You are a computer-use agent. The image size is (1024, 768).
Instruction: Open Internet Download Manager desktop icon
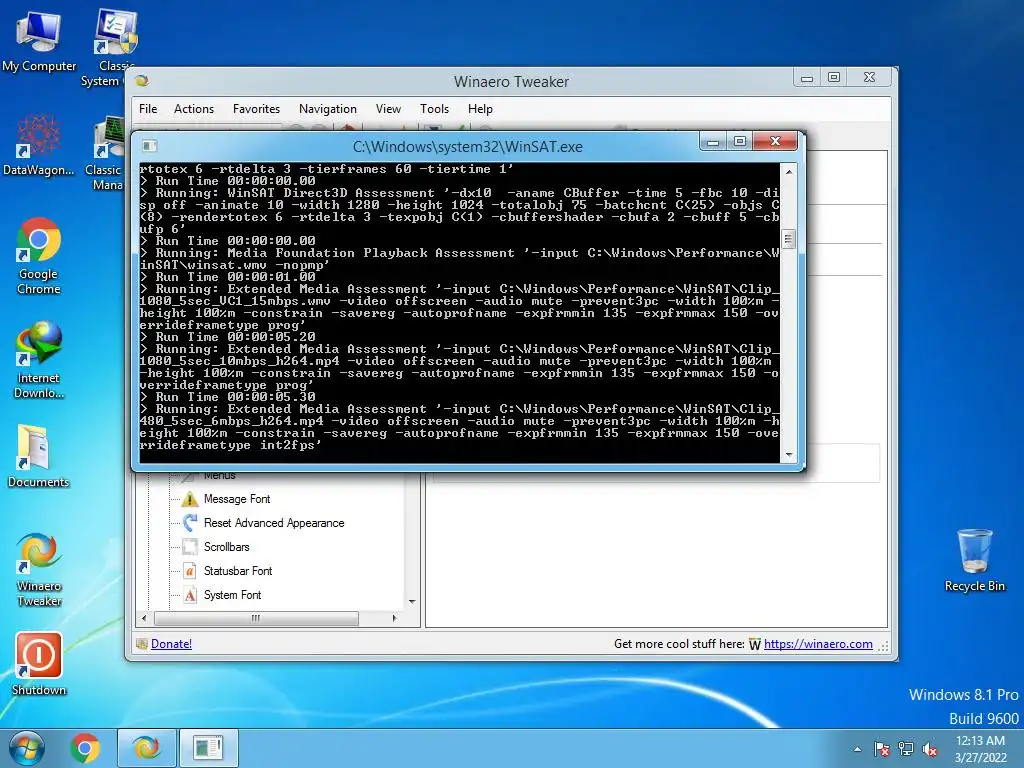tap(39, 360)
